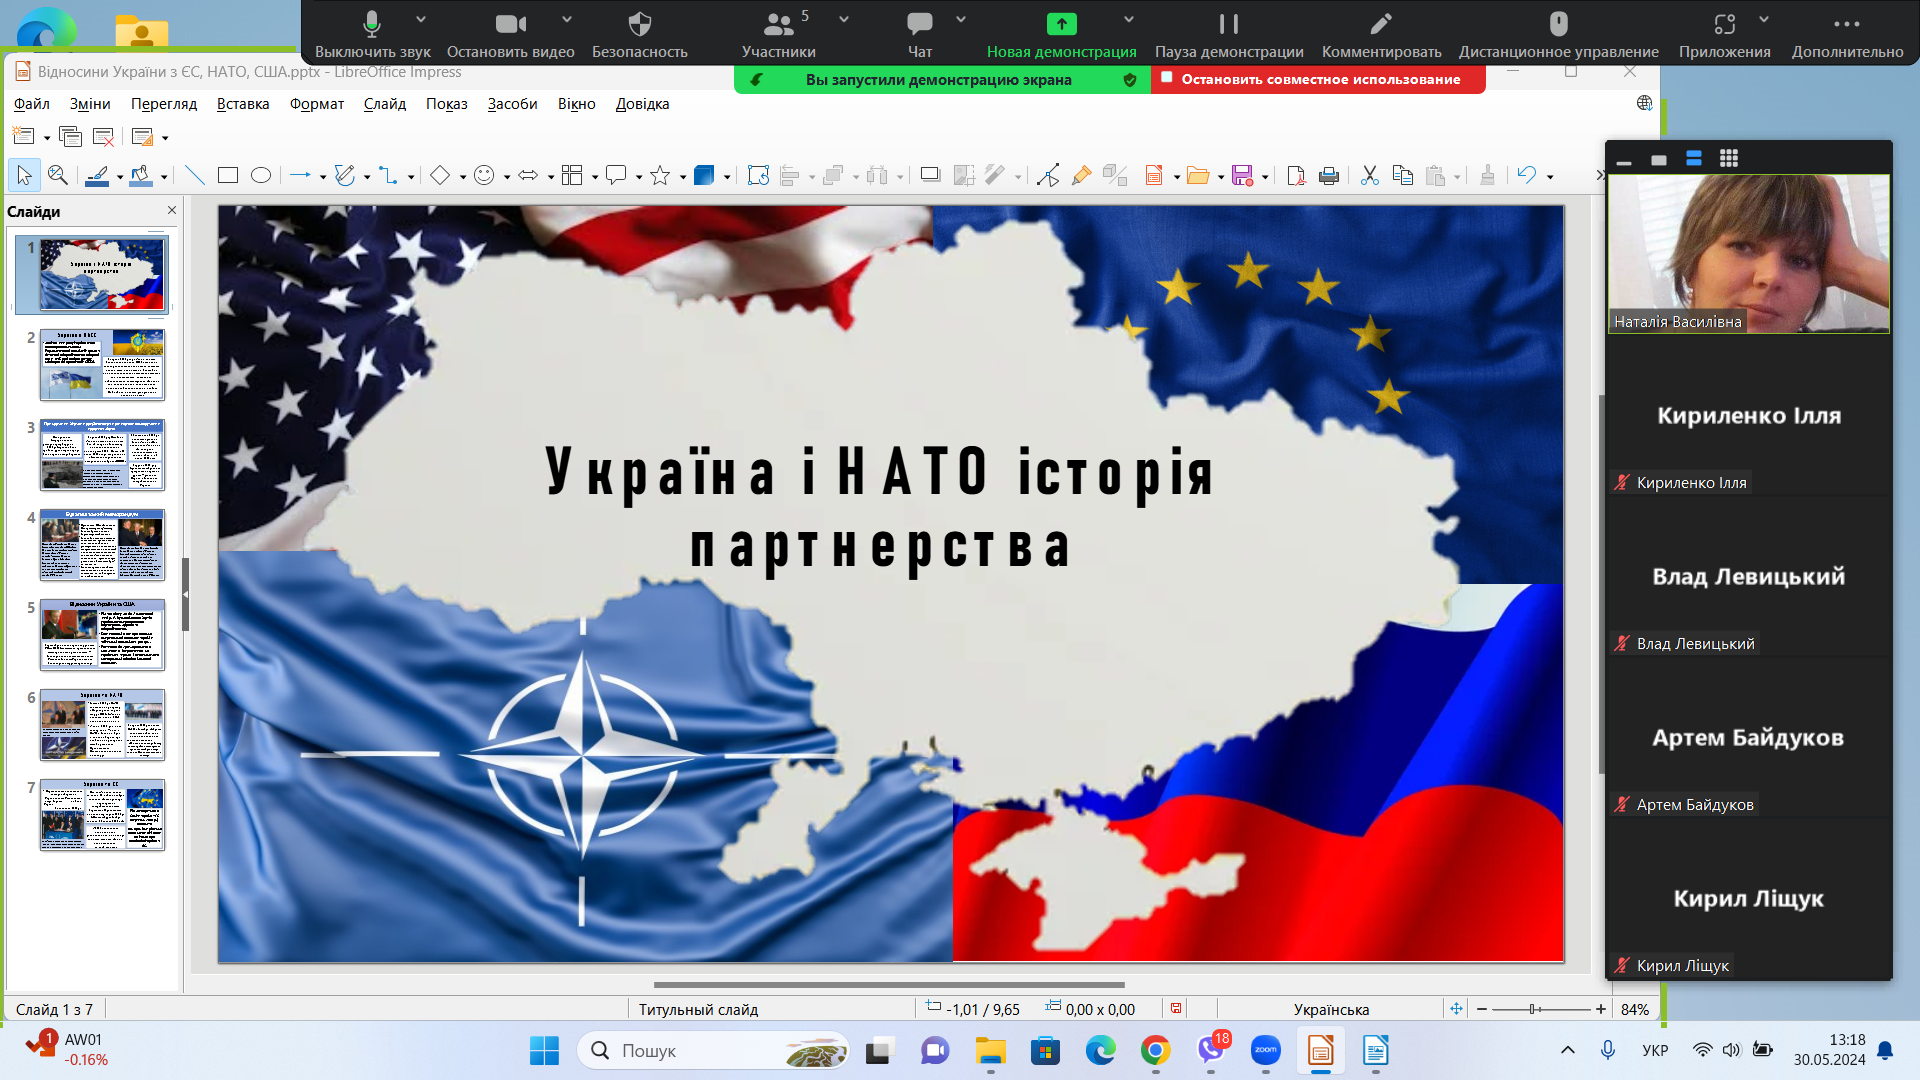Open the Перегляд menu
The image size is (1920, 1080).
coord(164,104)
